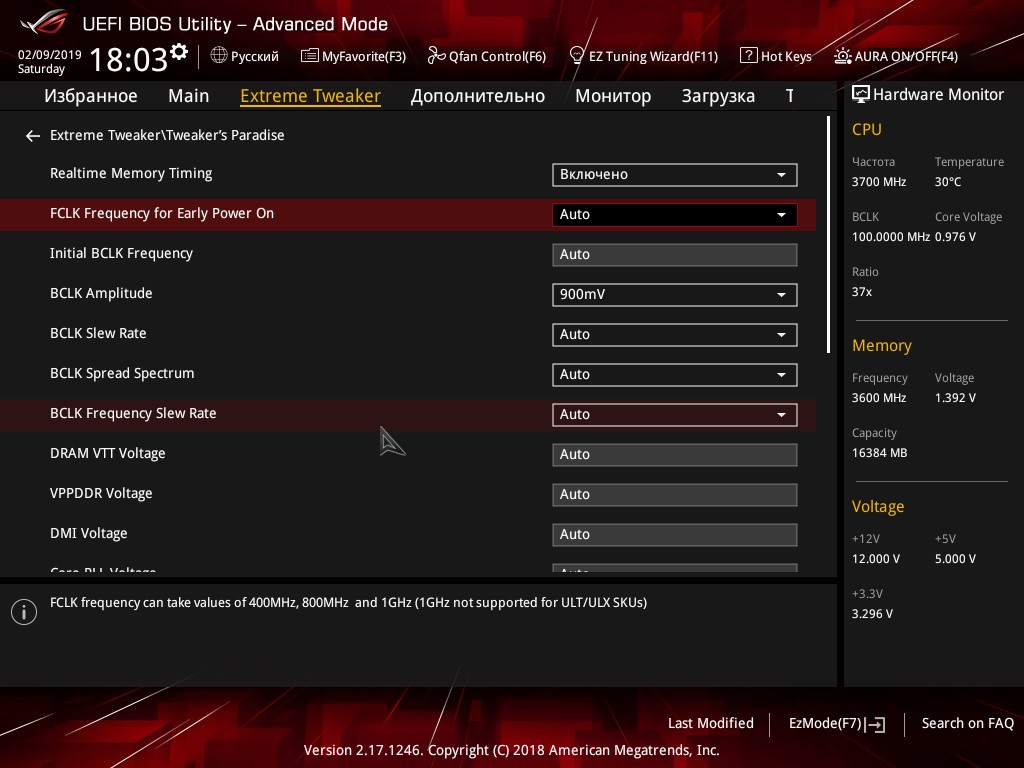Viewport: 1024px width, 768px height.
Task: Click the EzMode exit arrow icon
Action: [x=876, y=724]
